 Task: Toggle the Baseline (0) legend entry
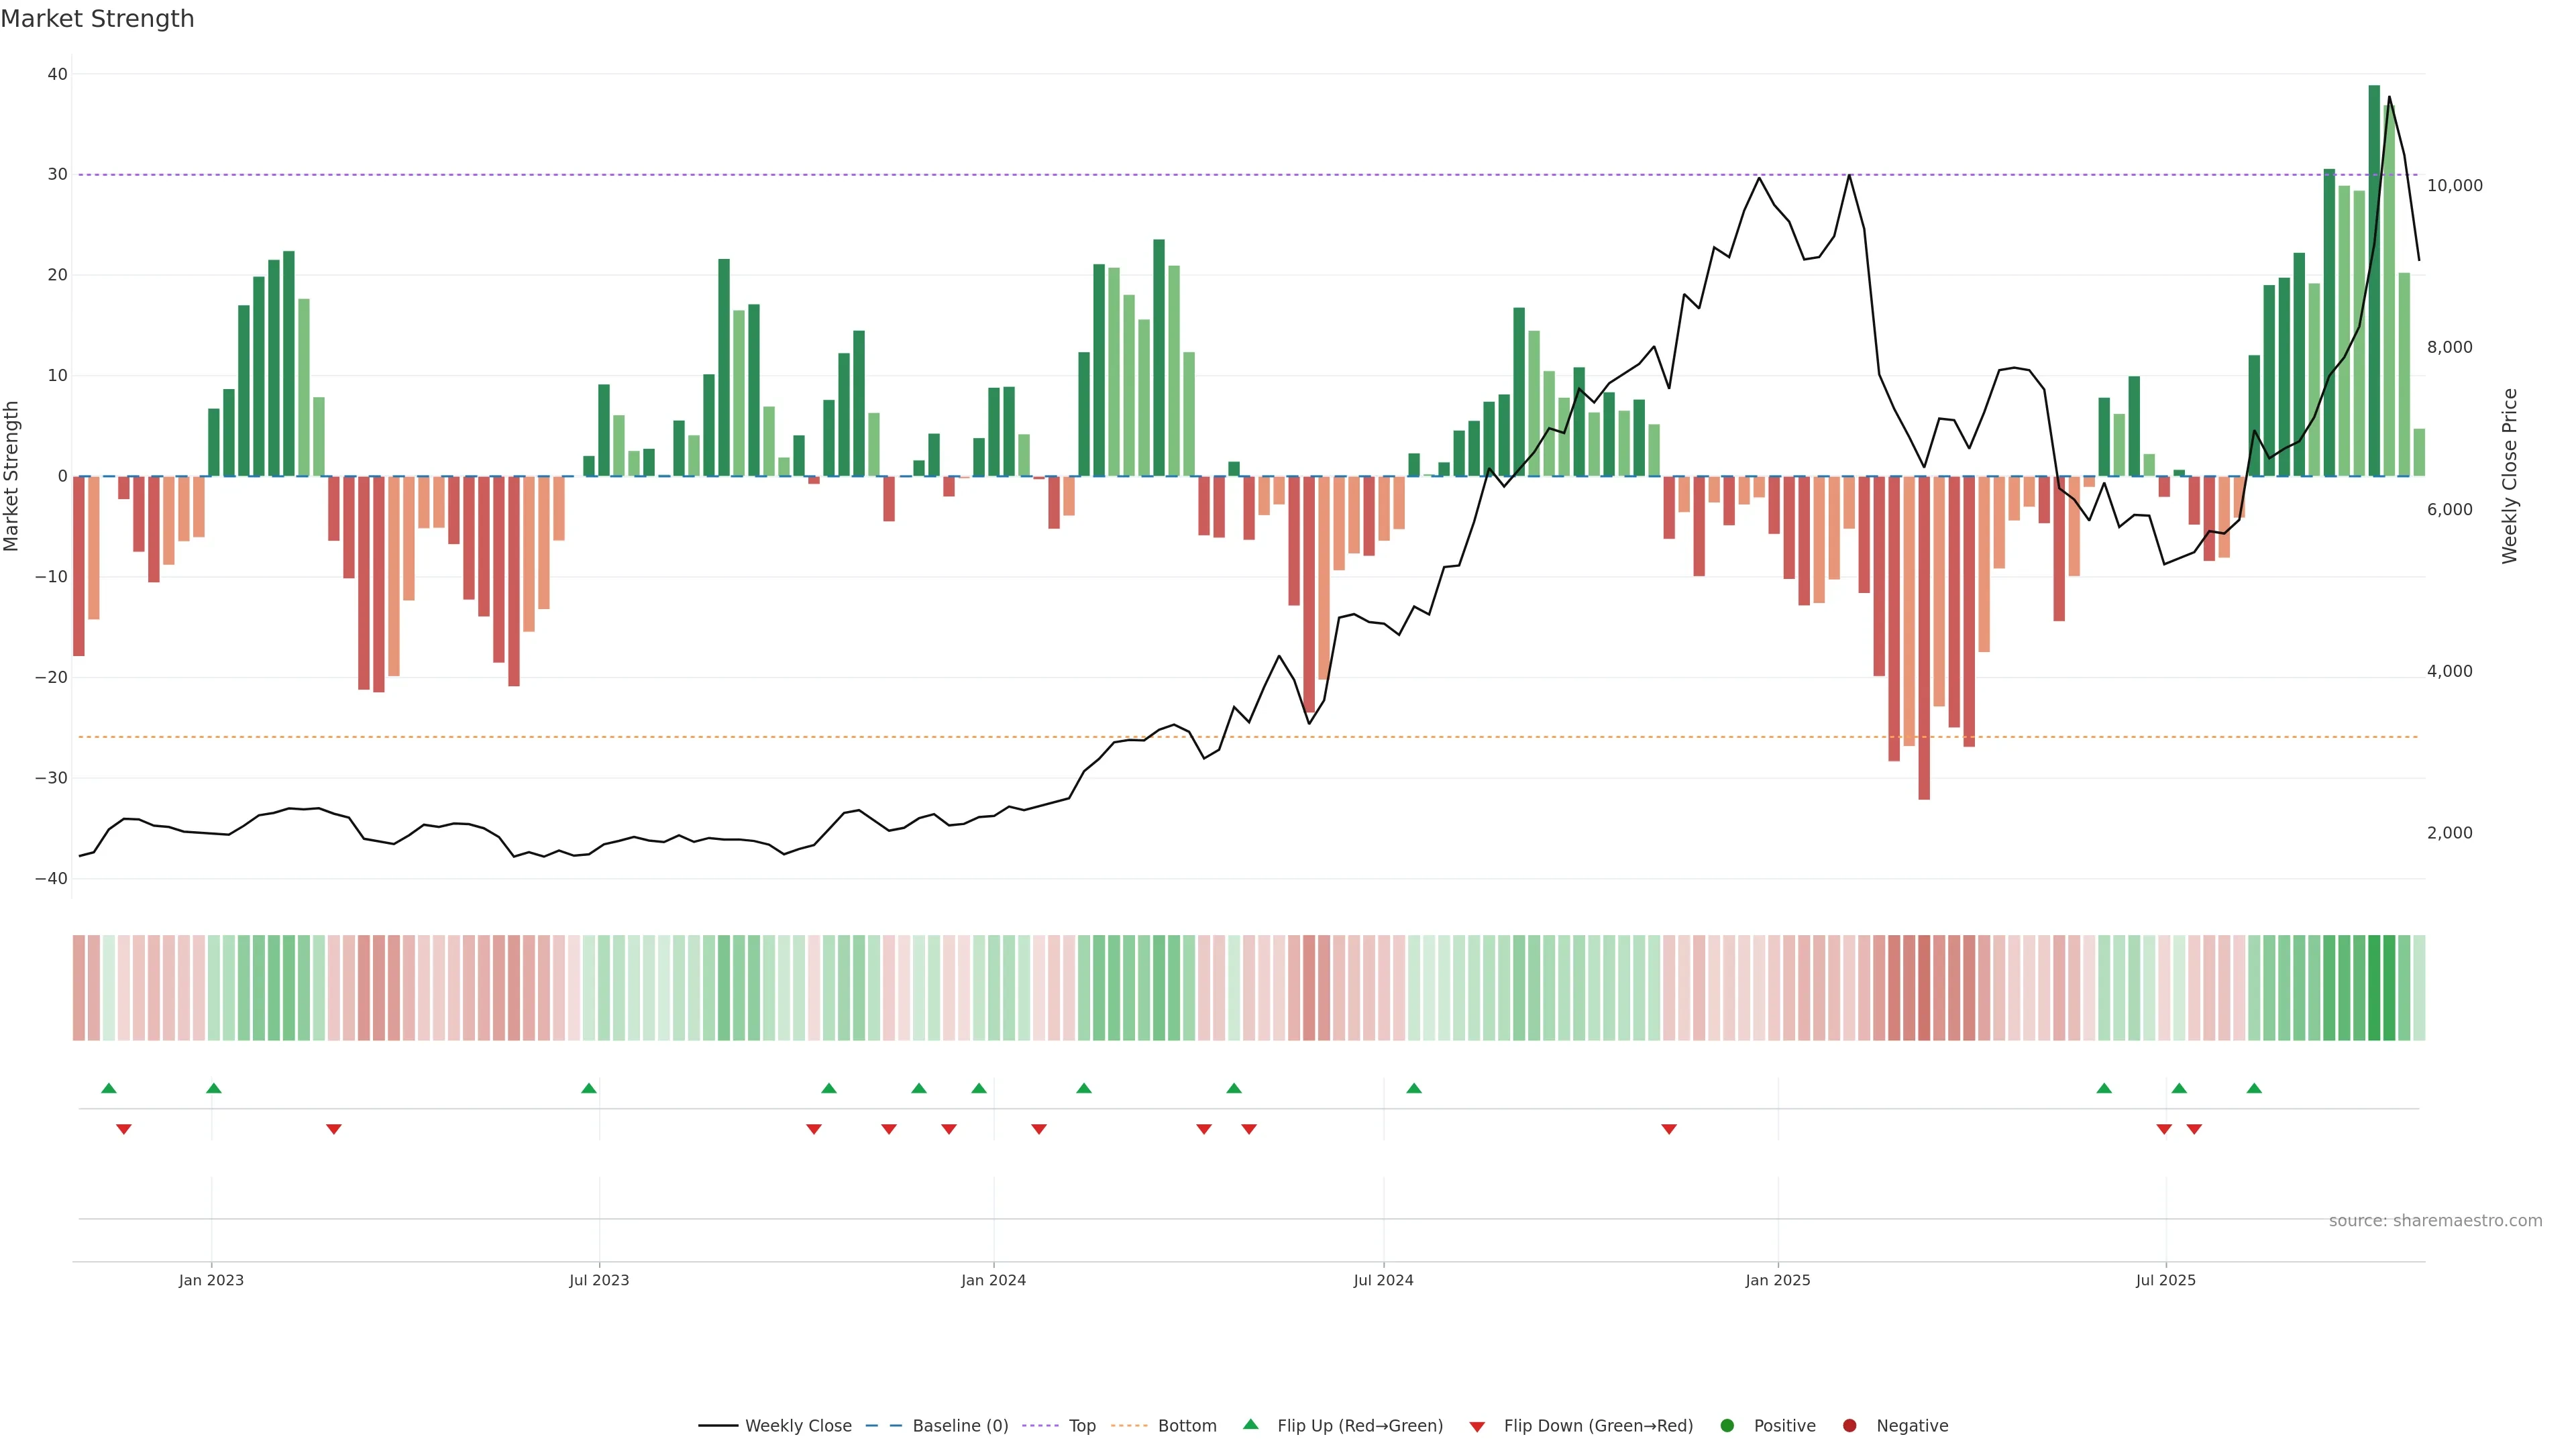point(960,1426)
